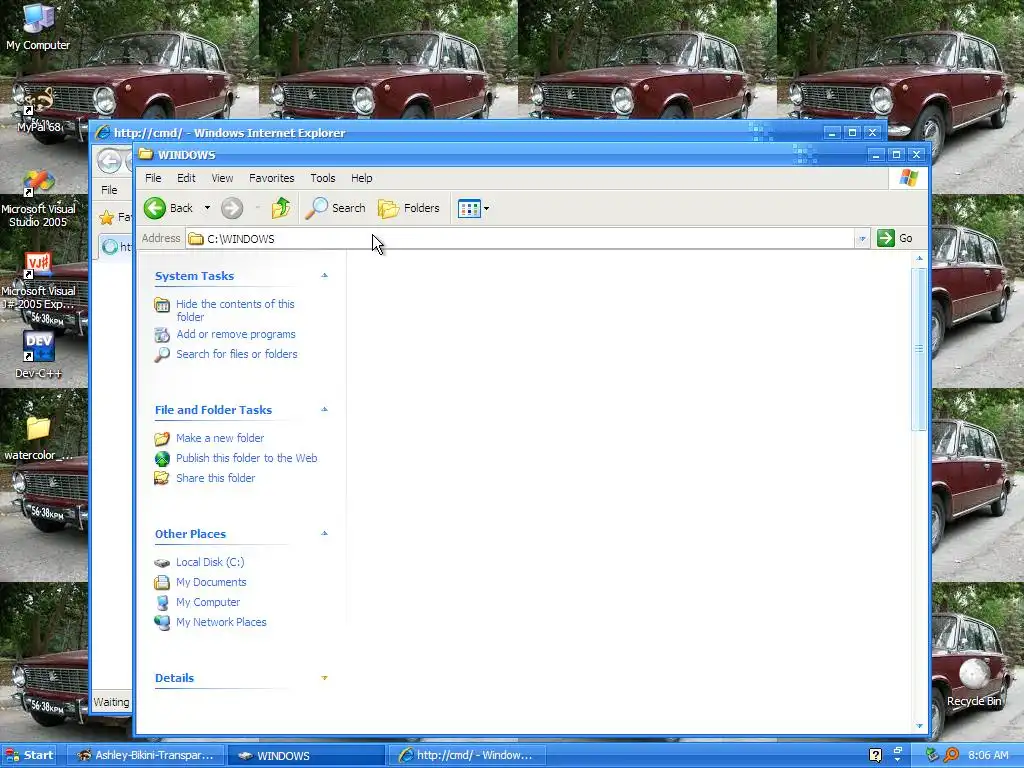This screenshot has height=768, width=1024.
Task: Select the watercolor folder on desktop
Action: pos(38,438)
